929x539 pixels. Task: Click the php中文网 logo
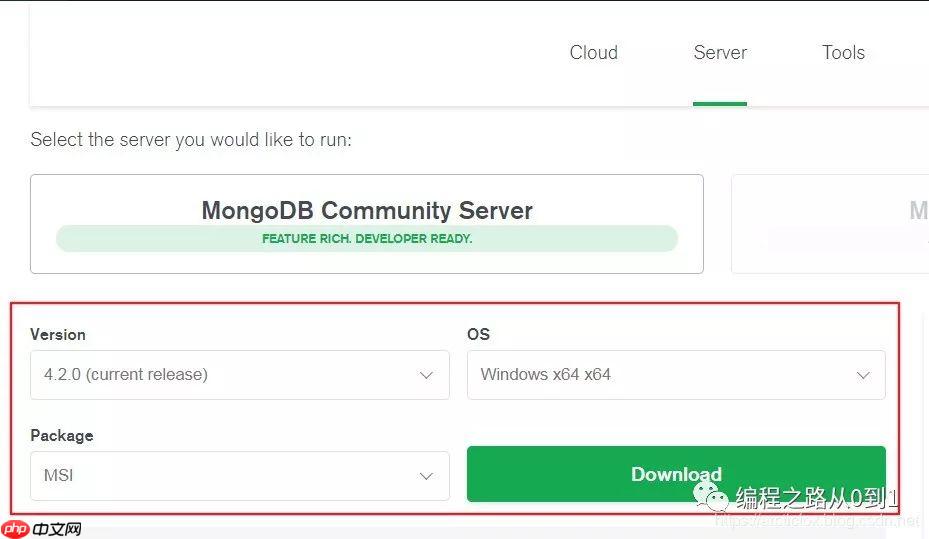pyautogui.click(x=41, y=529)
